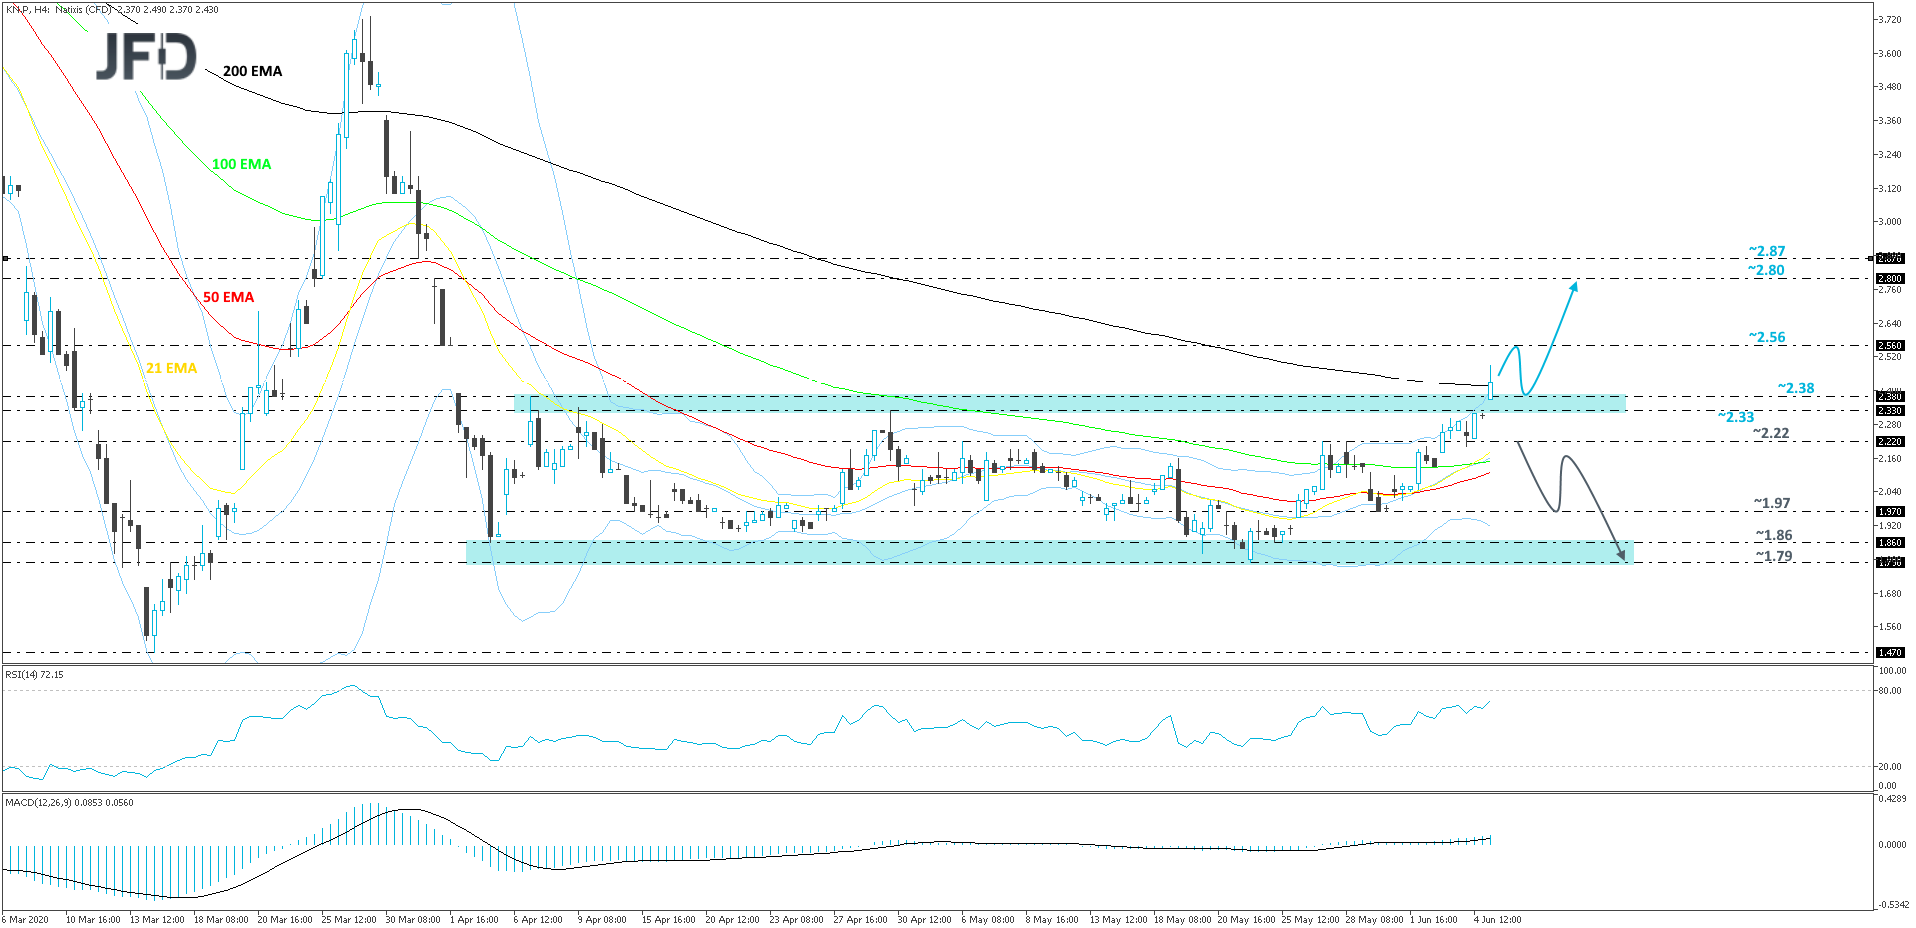Click the blue upward arrow head
The width and height of the screenshot is (1916, 928).
[x=1574, y=287]
